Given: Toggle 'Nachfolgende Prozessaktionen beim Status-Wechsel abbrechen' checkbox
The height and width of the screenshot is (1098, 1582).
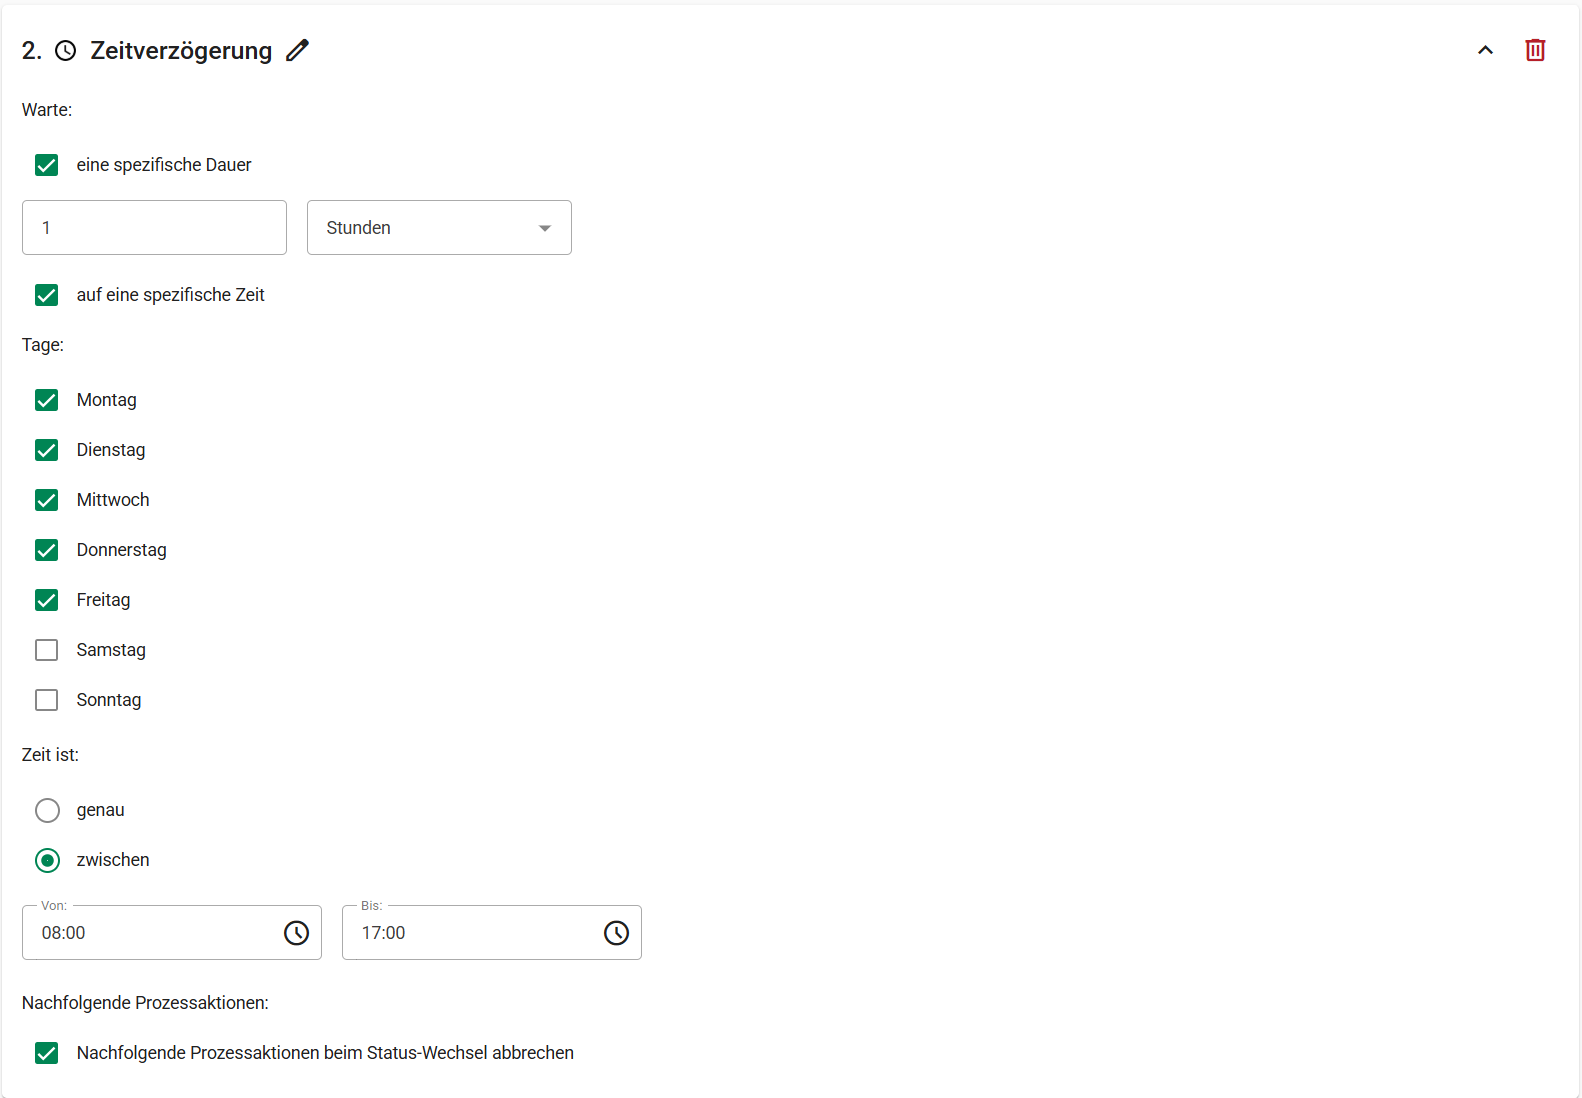Looking at the screenshot, I should click(47, 1053).
